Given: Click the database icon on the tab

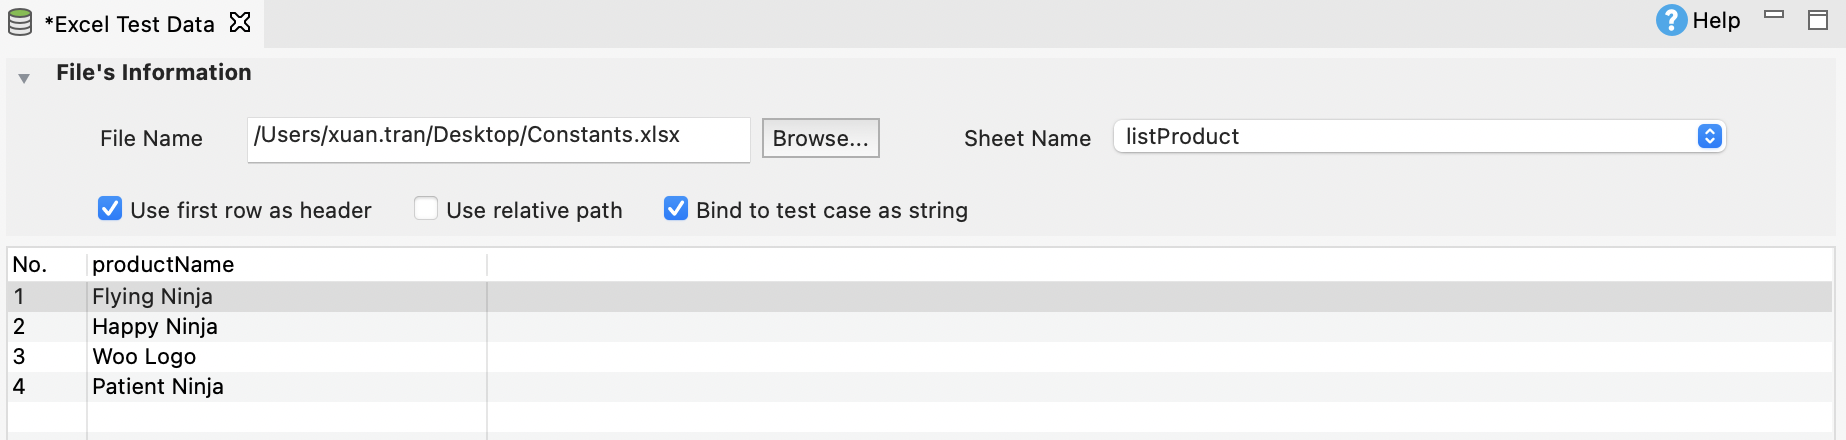Looking at the screenshot, I should (x=20, y=23).
